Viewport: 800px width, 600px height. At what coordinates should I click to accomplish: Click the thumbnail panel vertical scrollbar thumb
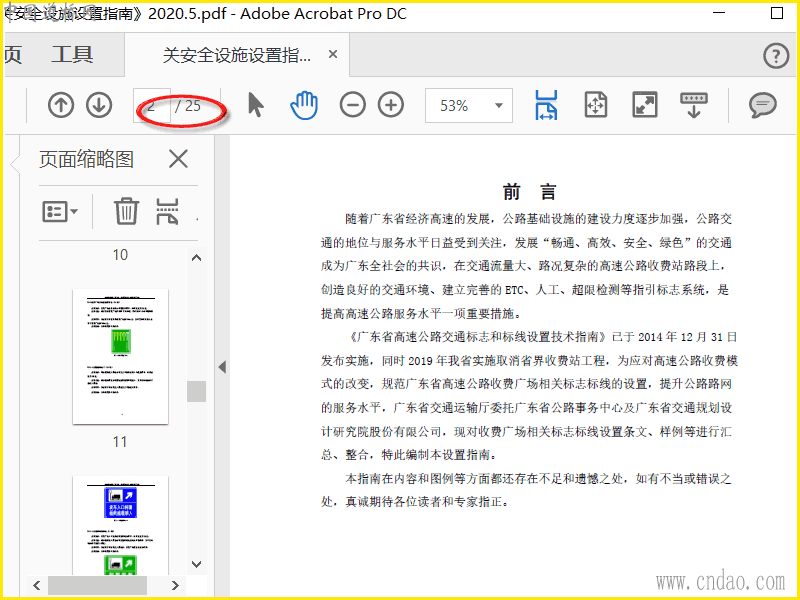pos(196,391)
